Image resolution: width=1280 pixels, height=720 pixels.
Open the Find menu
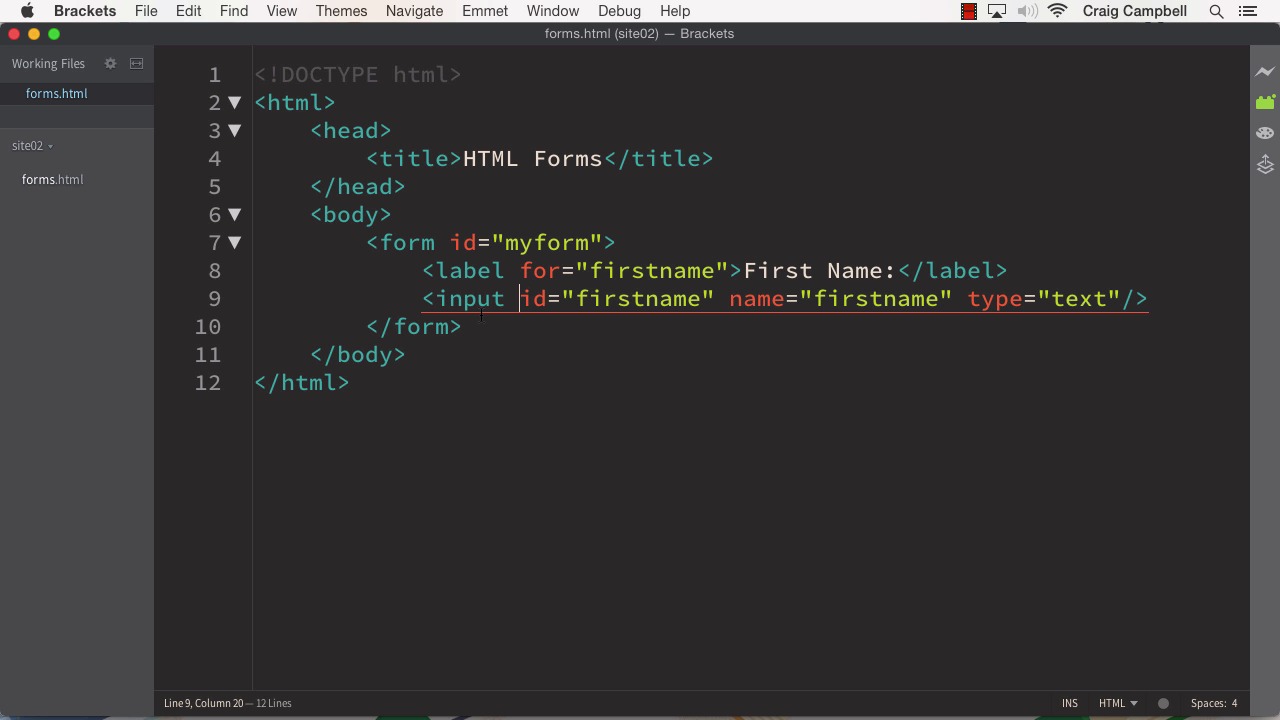233,11
